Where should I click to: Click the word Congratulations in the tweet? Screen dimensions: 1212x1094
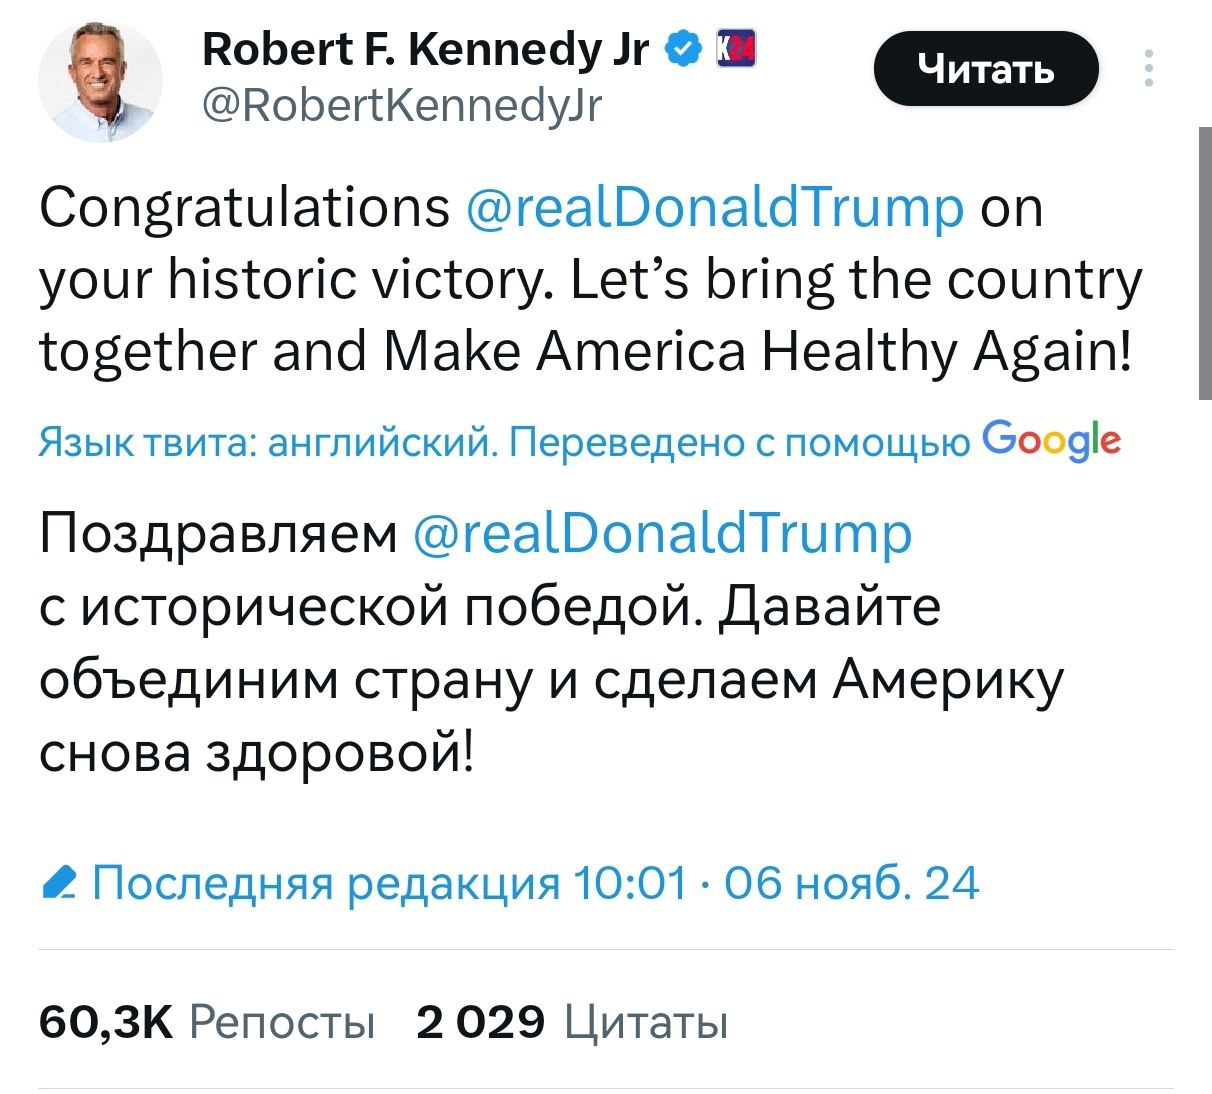pos(245,208)
